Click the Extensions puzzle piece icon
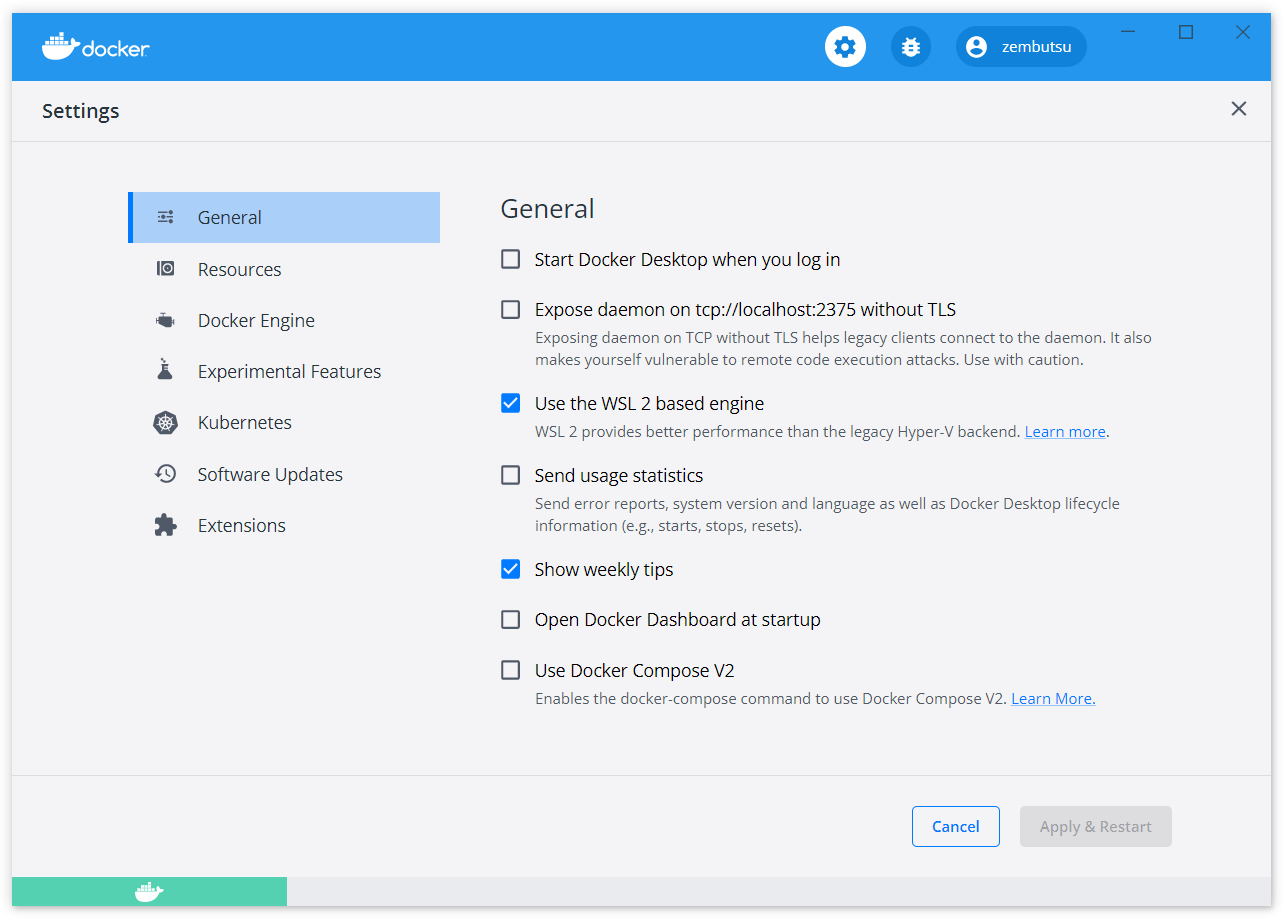Screen dimensions: 1283x923 (166, 525)
